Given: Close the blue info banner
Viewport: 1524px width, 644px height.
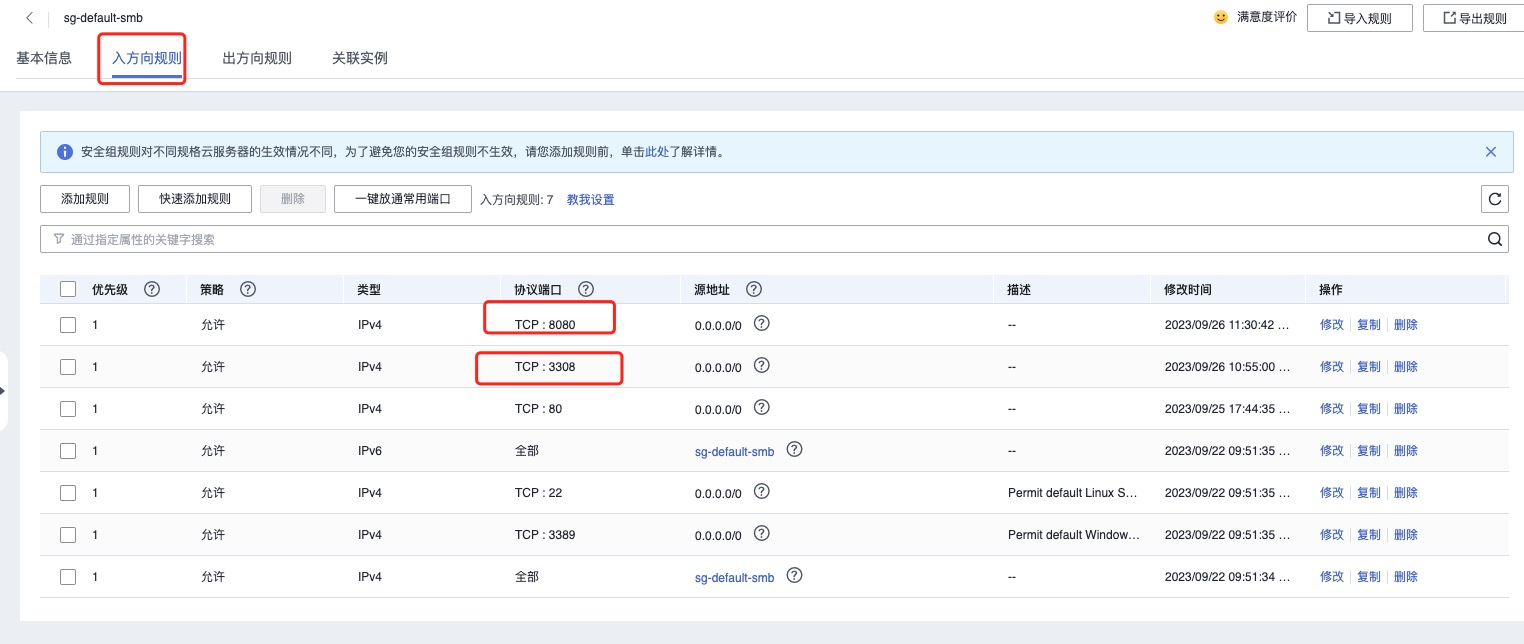Looking at the screenshot, I should 1490,152.
